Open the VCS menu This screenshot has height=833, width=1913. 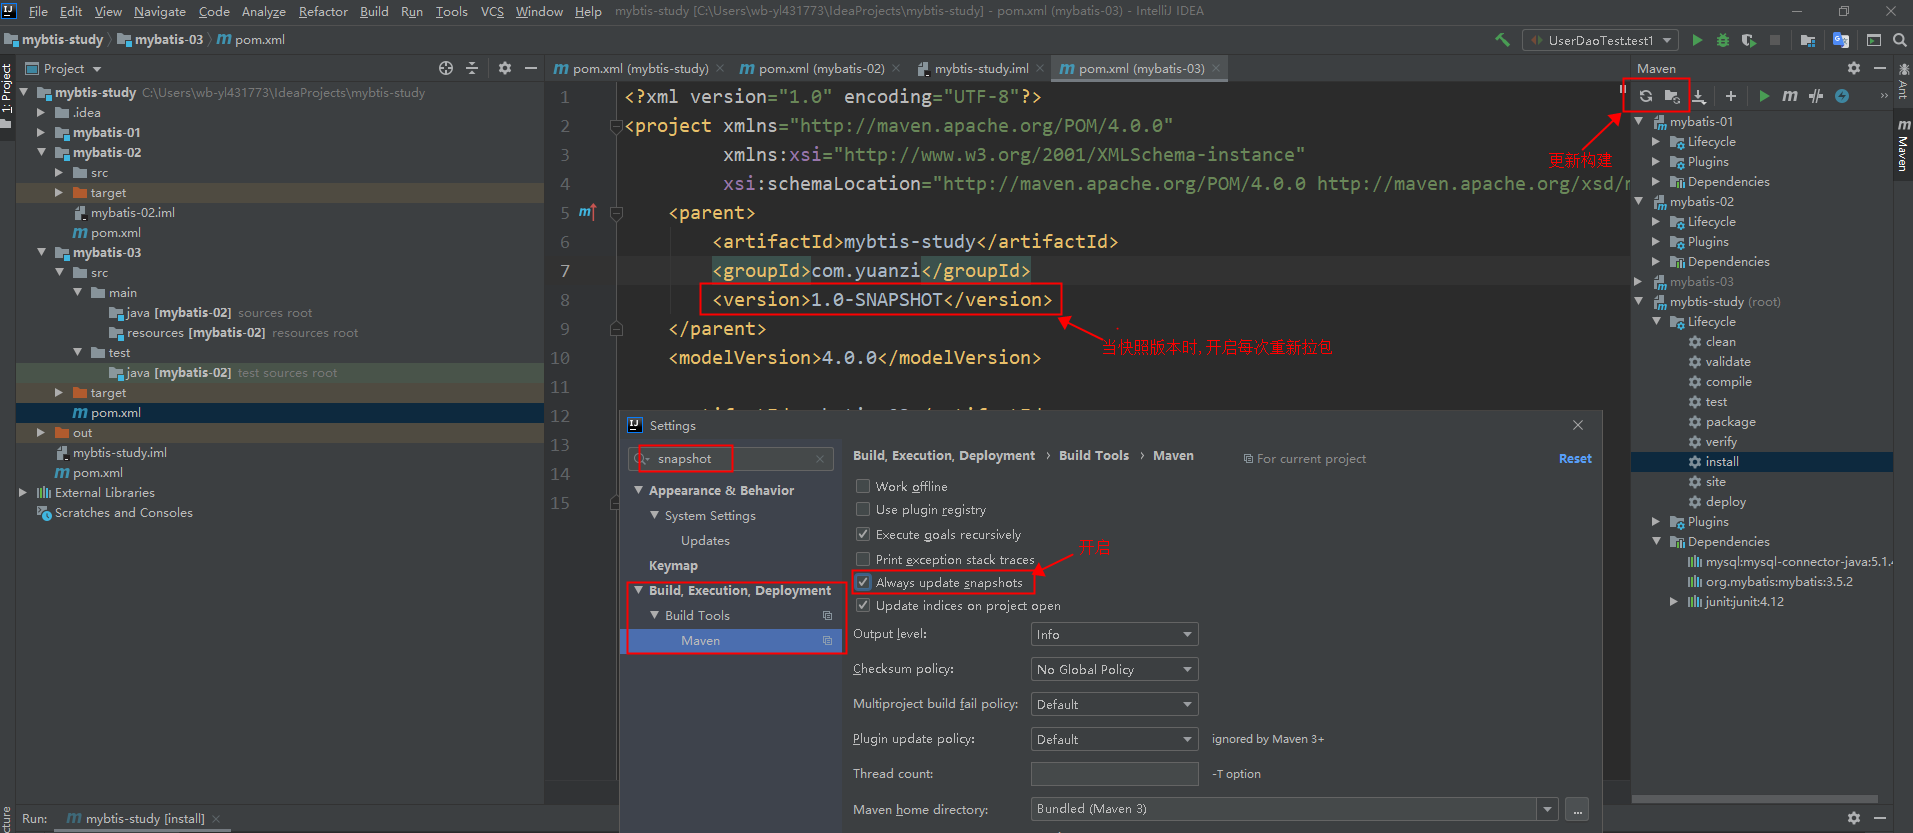pyautogui.click(x=492, y=11)
